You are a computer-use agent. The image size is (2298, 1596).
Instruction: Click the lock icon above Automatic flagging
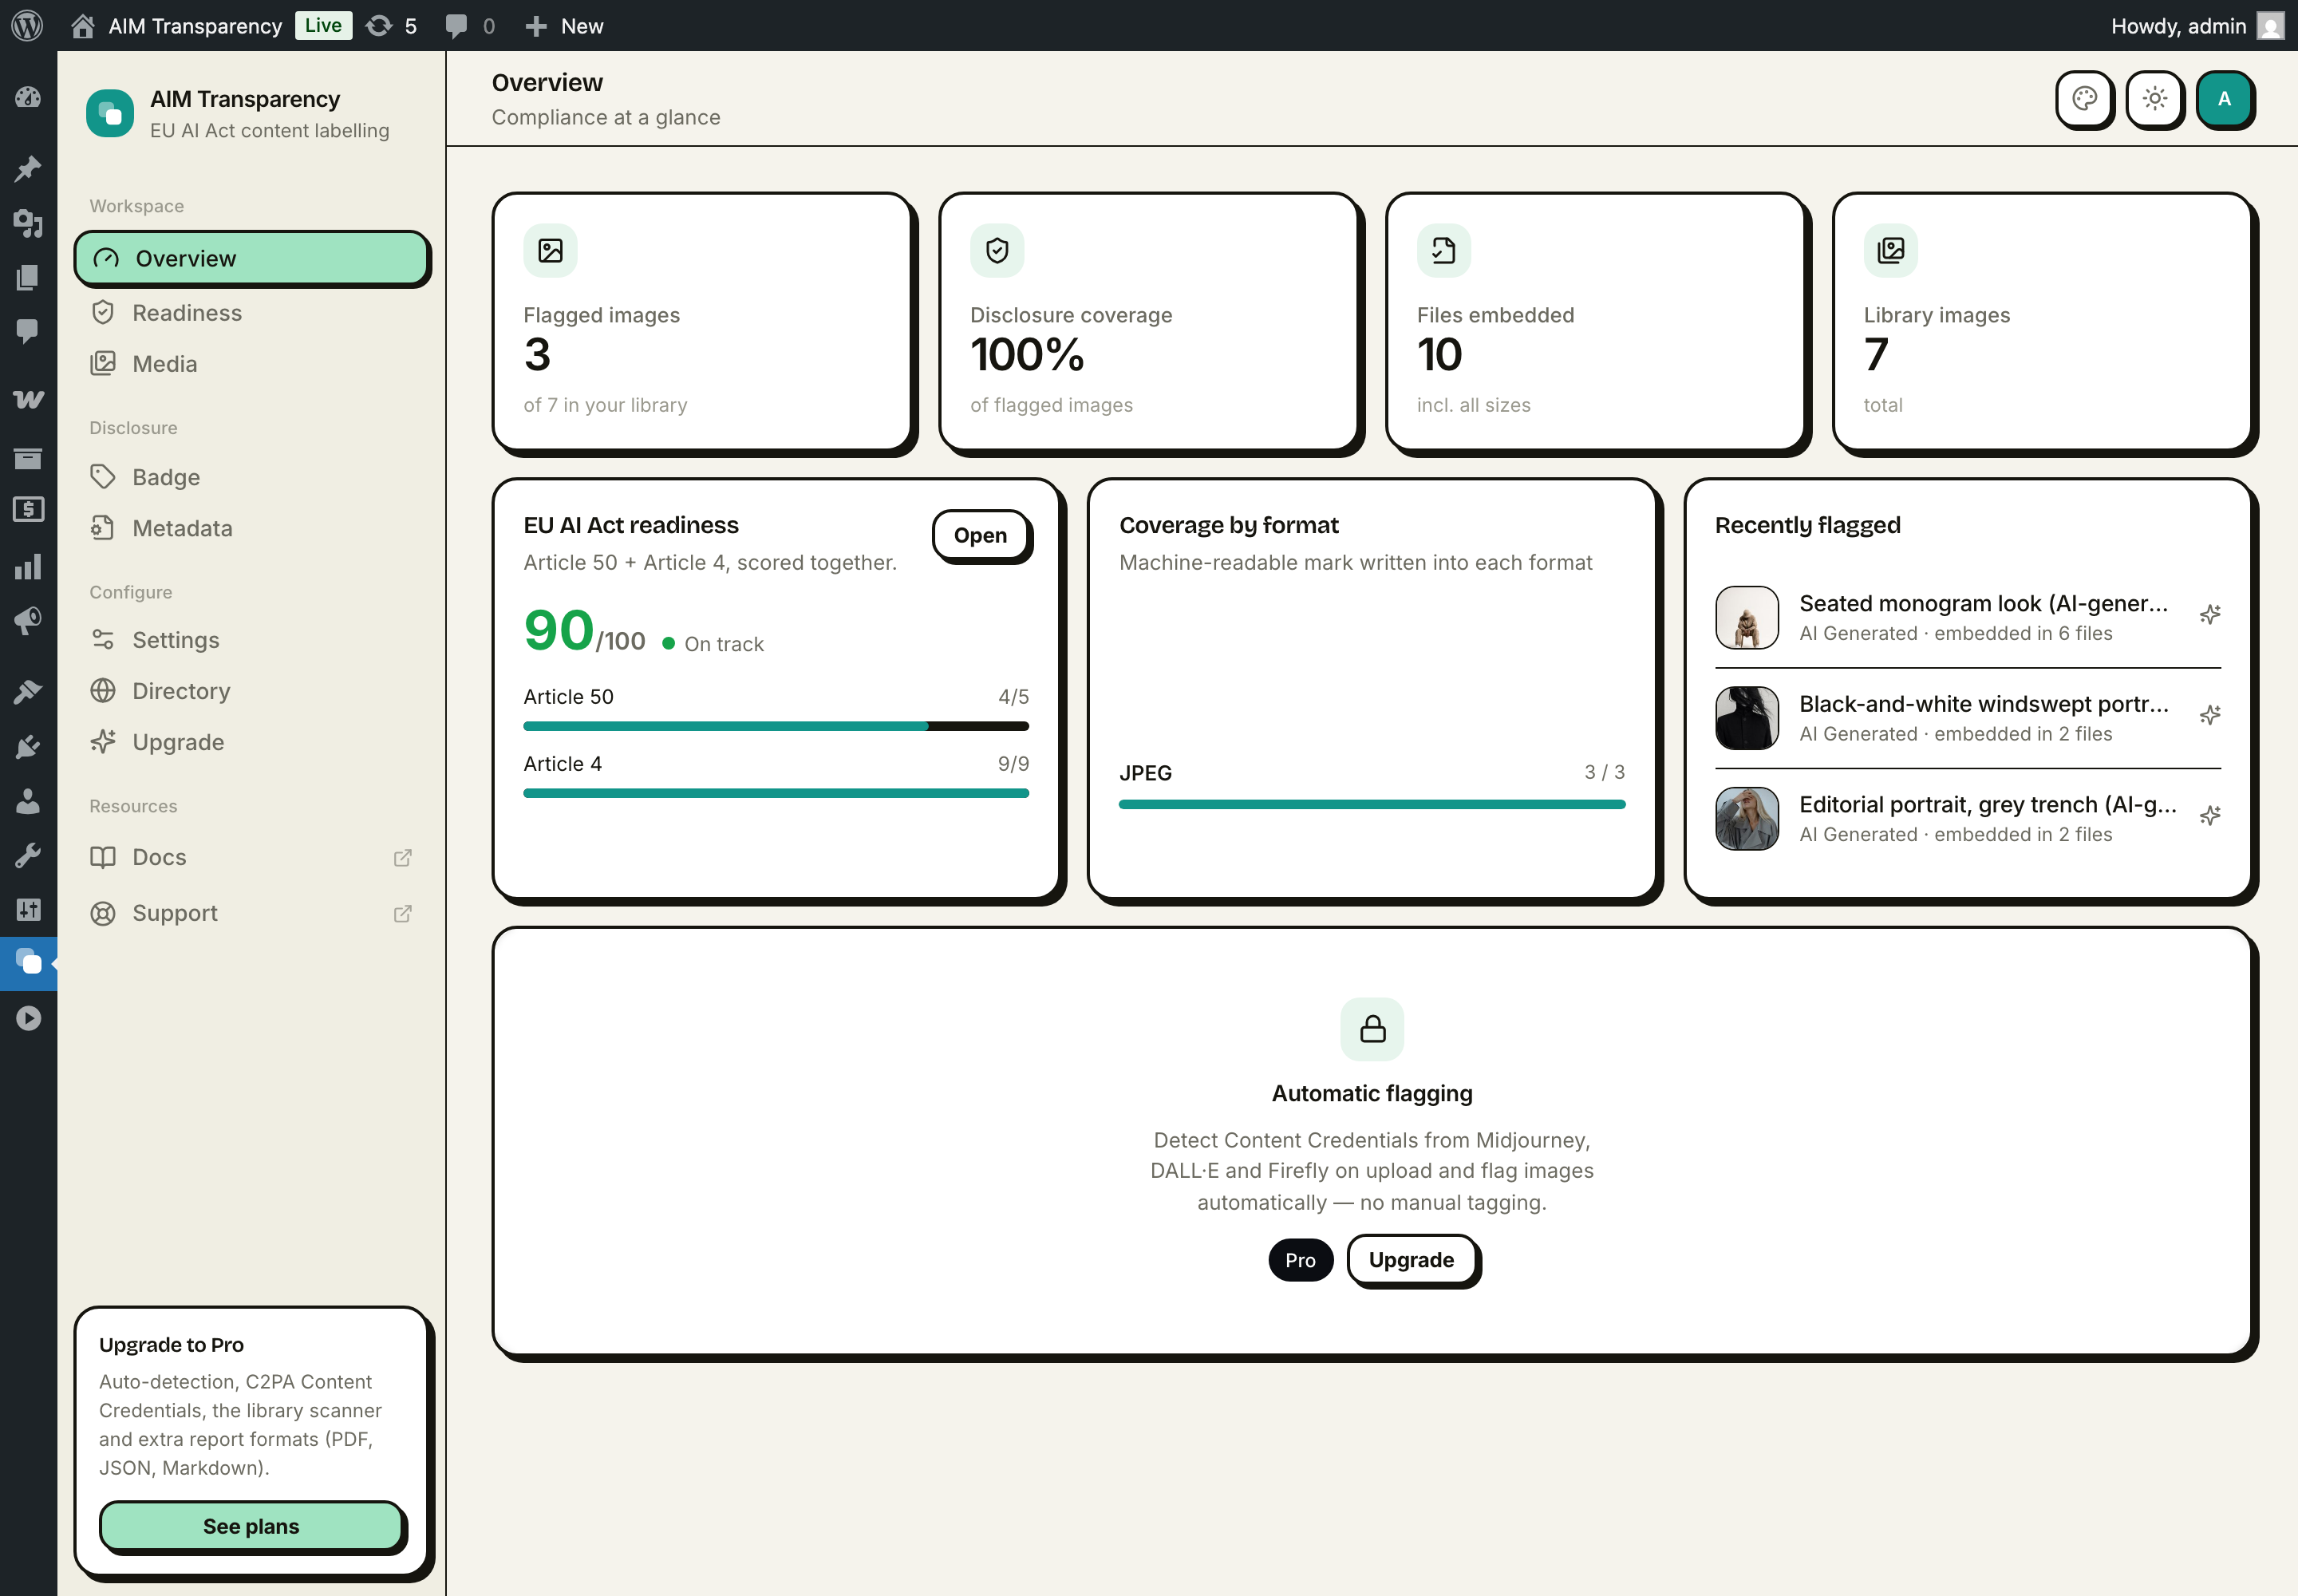1372,1029
